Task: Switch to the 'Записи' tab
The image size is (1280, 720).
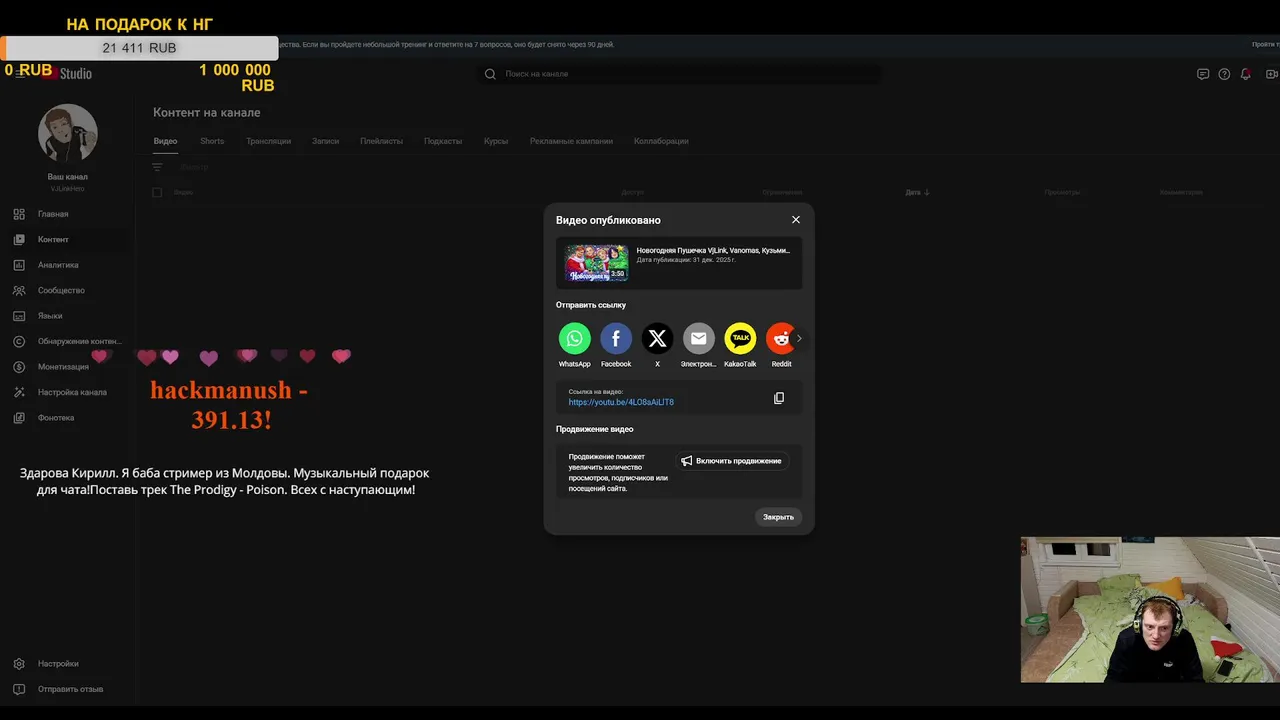Action: click(x=325, y=141)
